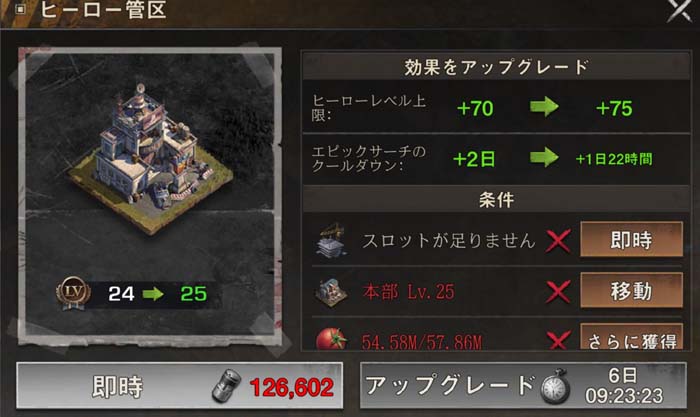Select the 効果をアップグレード header
The height and width of the screenshot is (417, 700).
[x=496, y=67]
